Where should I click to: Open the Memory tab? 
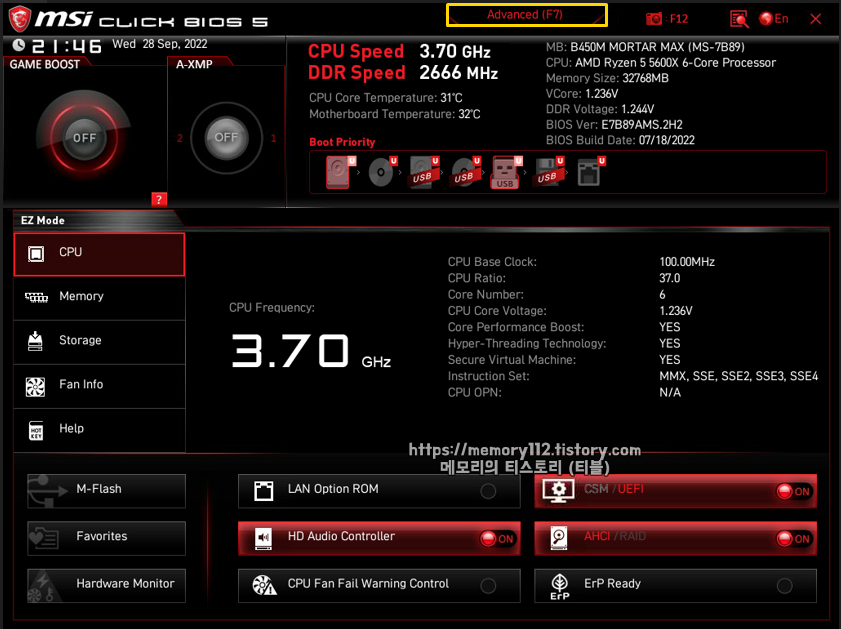(99, 298)
